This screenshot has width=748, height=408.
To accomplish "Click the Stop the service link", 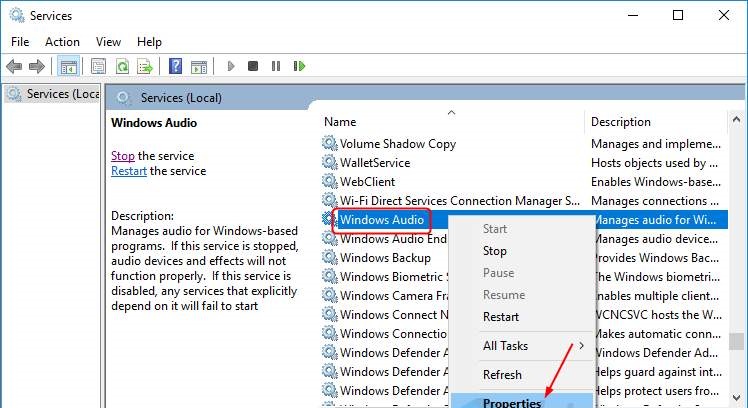I will [x=123, y=156].
